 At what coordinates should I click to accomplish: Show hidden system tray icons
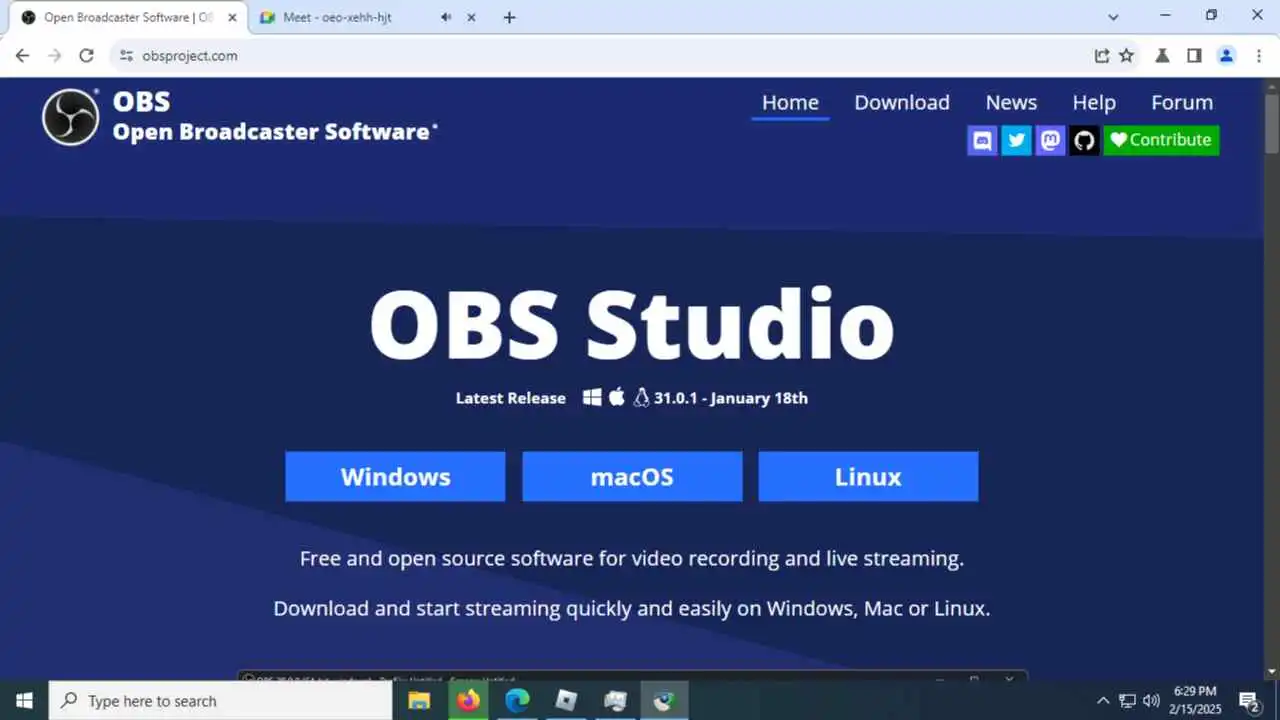coord(1103,701)
